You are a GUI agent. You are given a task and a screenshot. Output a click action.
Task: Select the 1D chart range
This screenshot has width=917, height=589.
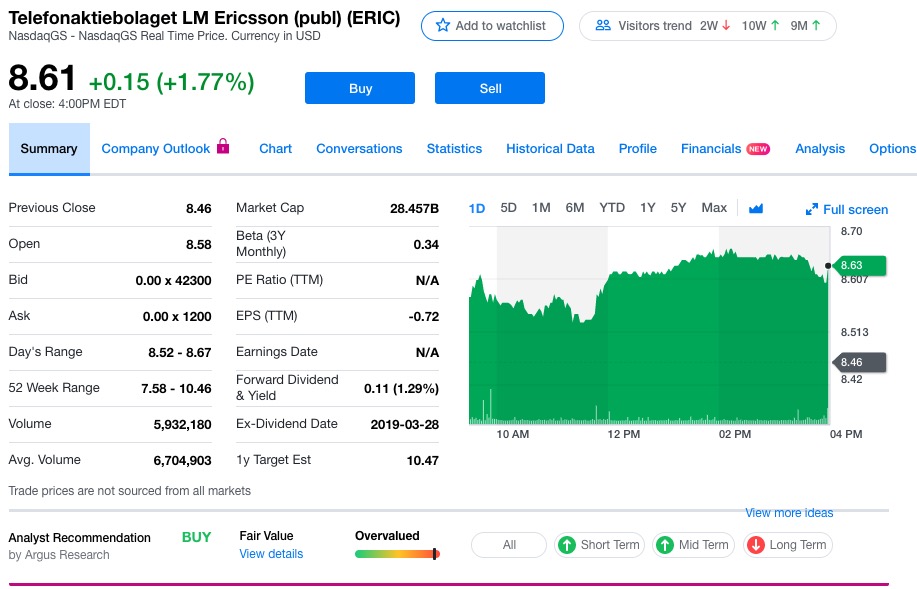pos(477,208)
